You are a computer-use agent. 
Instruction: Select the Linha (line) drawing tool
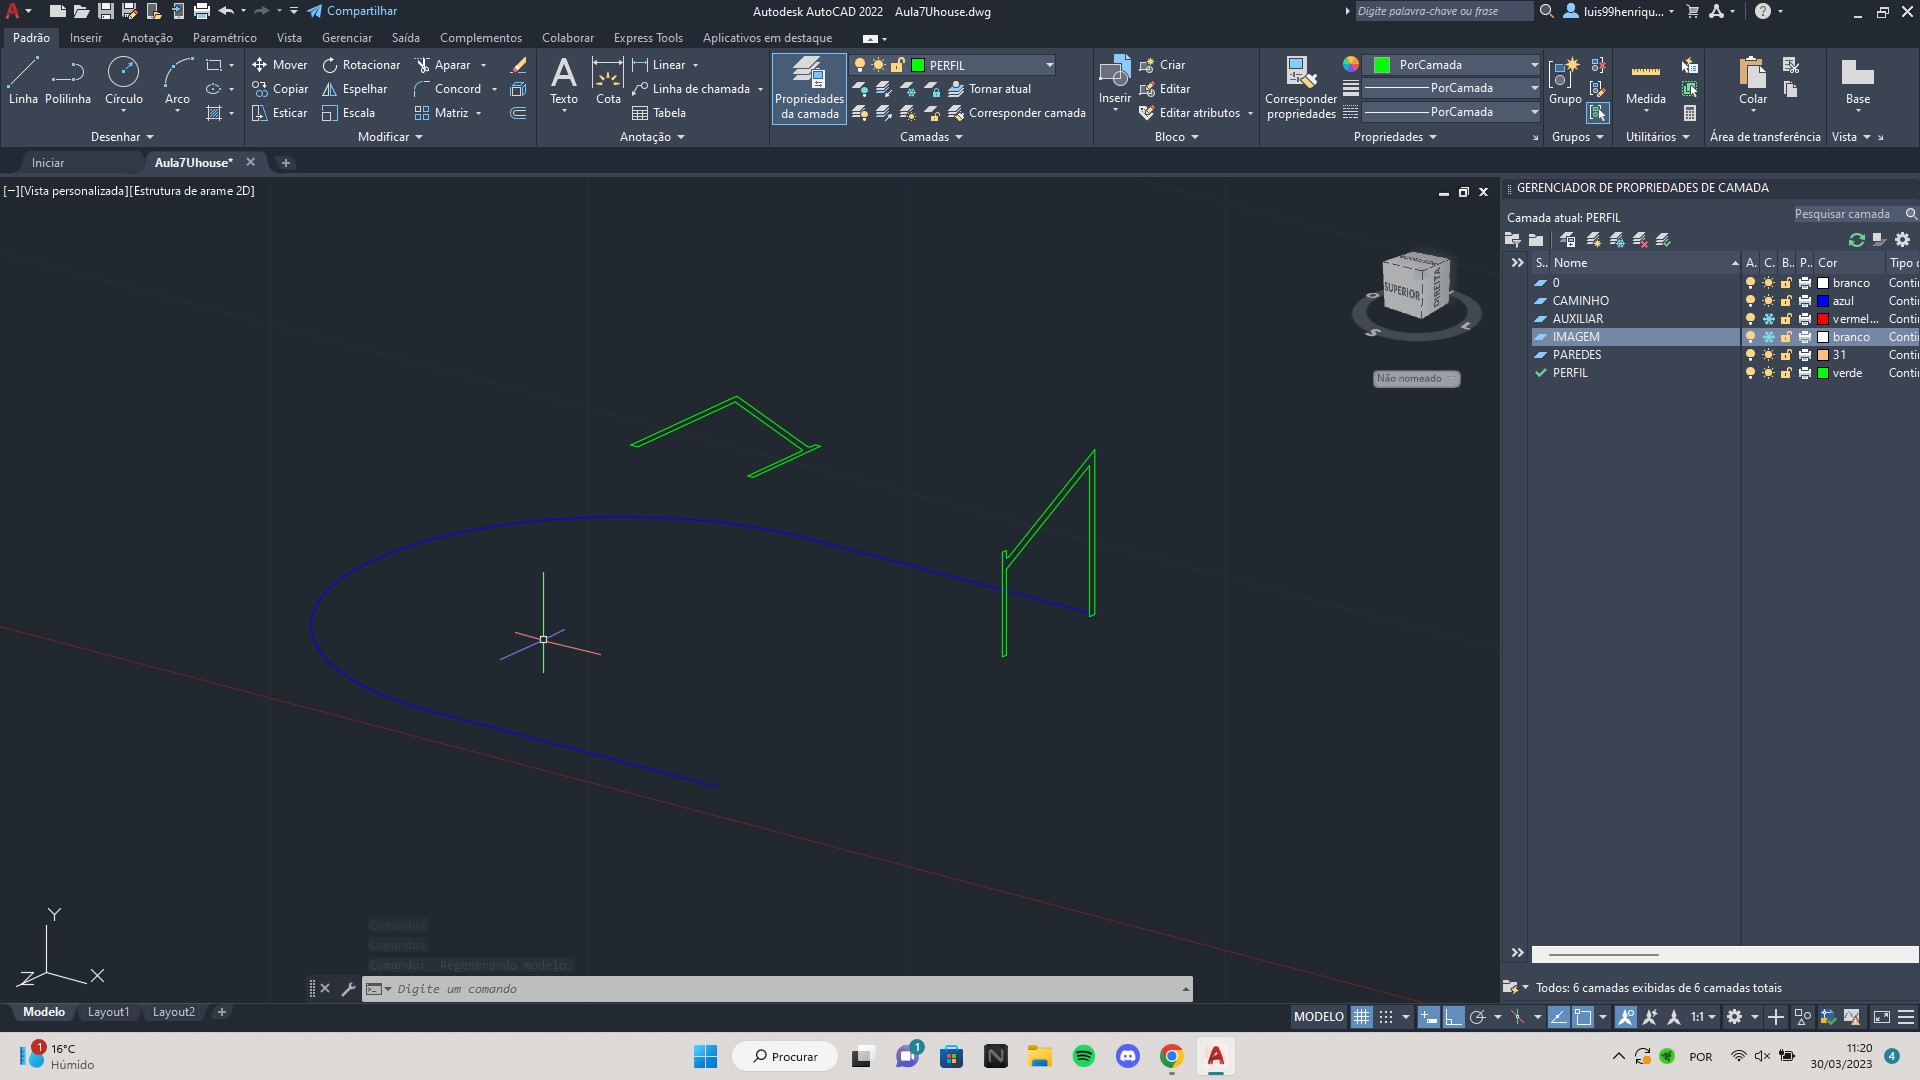[x=23, y=81]
